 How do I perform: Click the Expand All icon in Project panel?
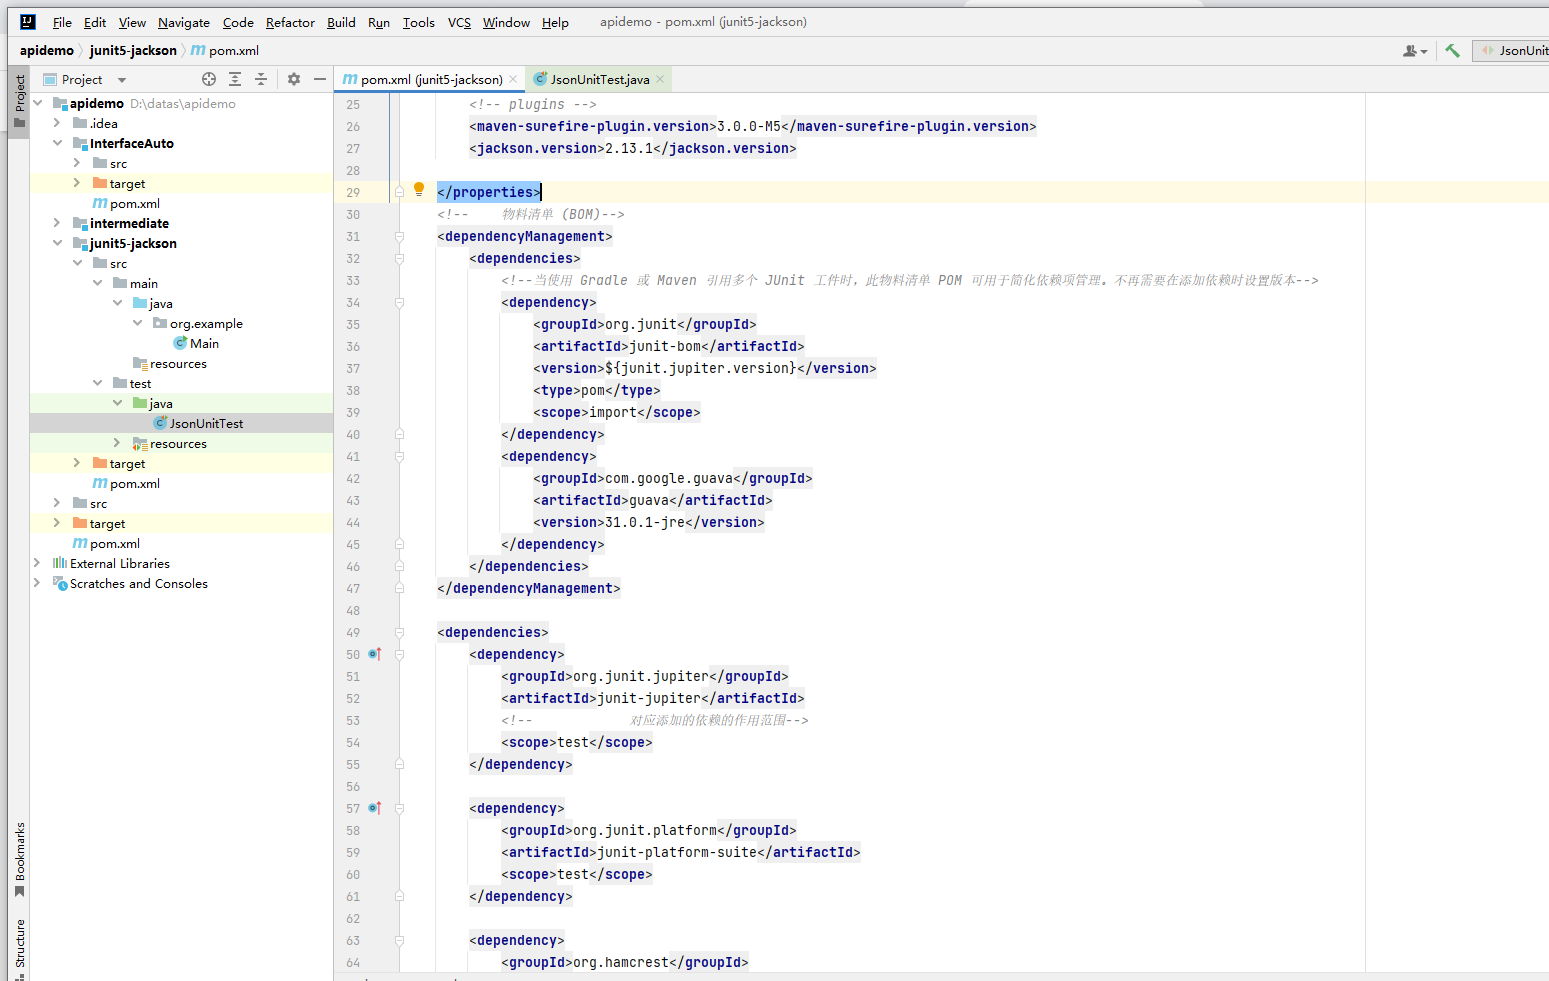(x=235, y=79)
